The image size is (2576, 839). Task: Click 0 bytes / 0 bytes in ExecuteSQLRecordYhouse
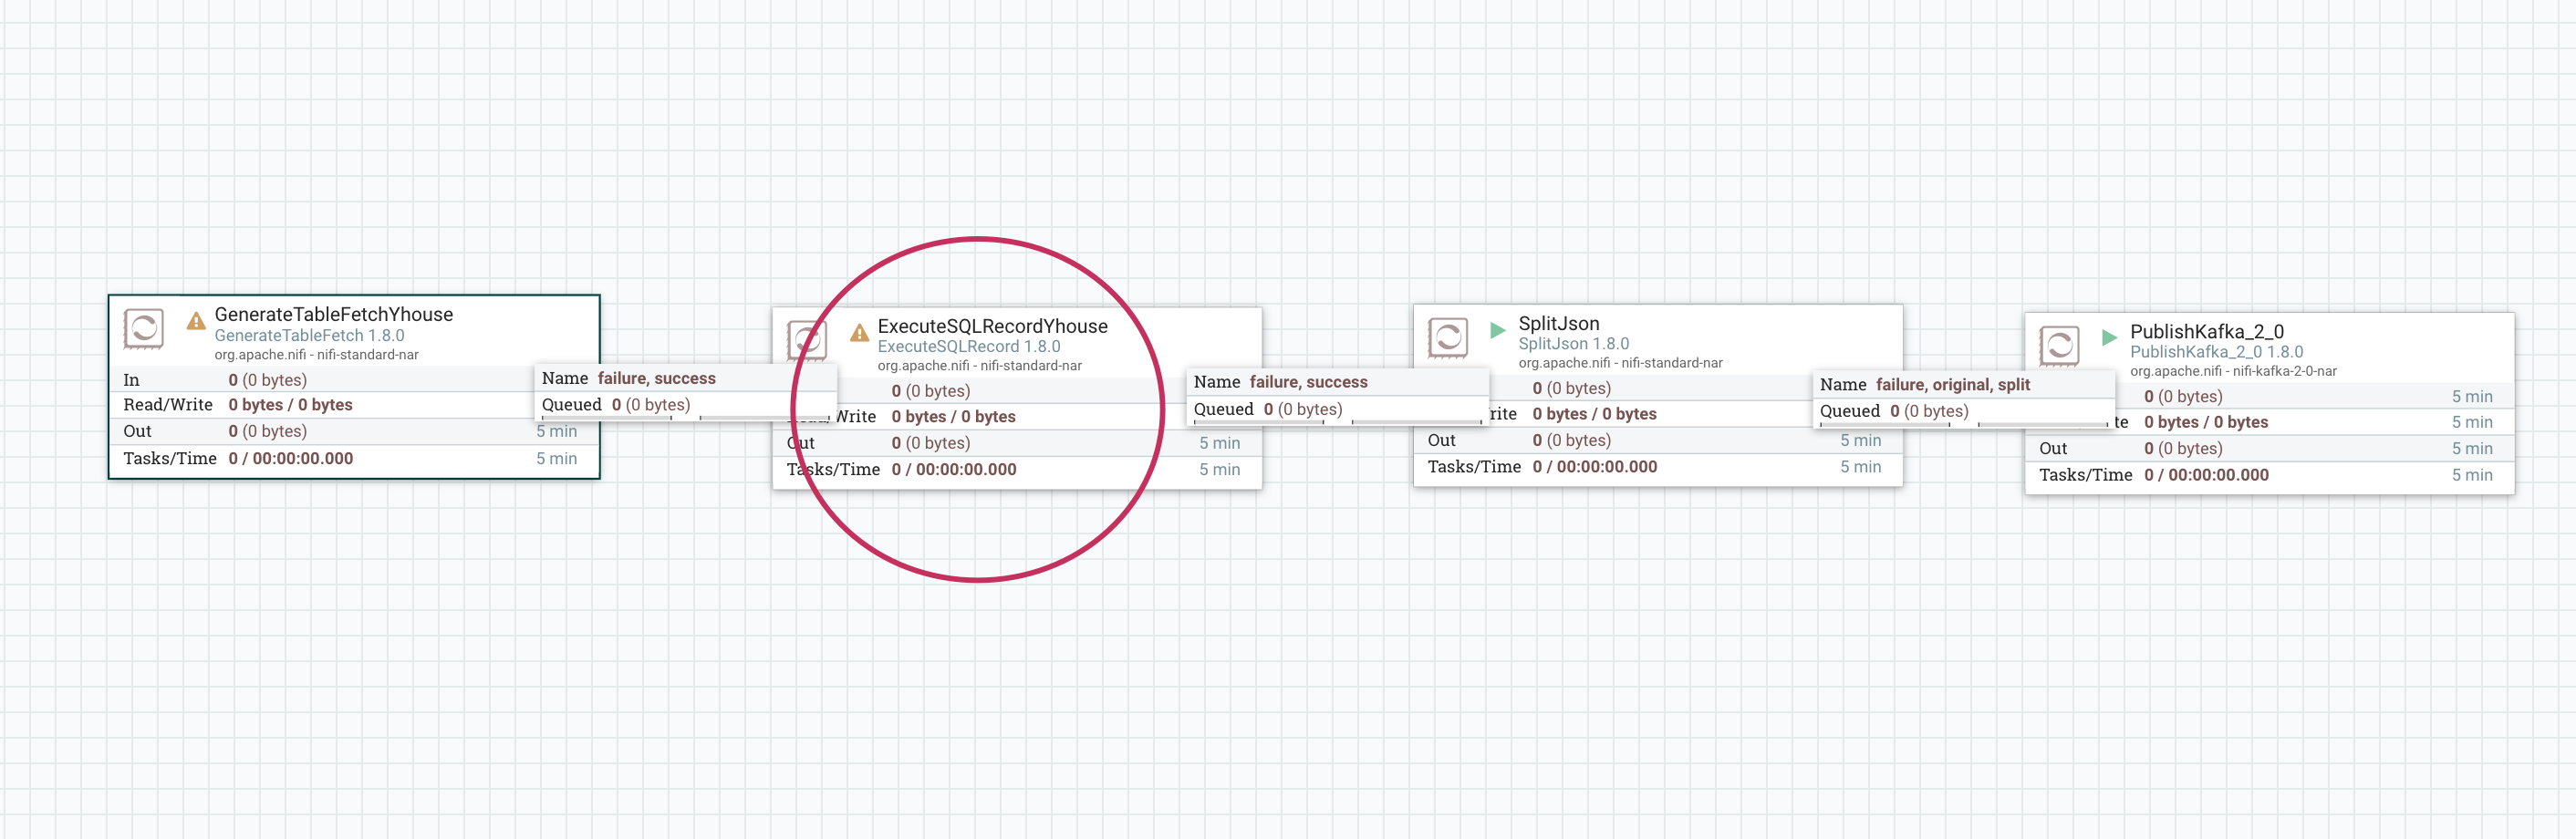953,417
